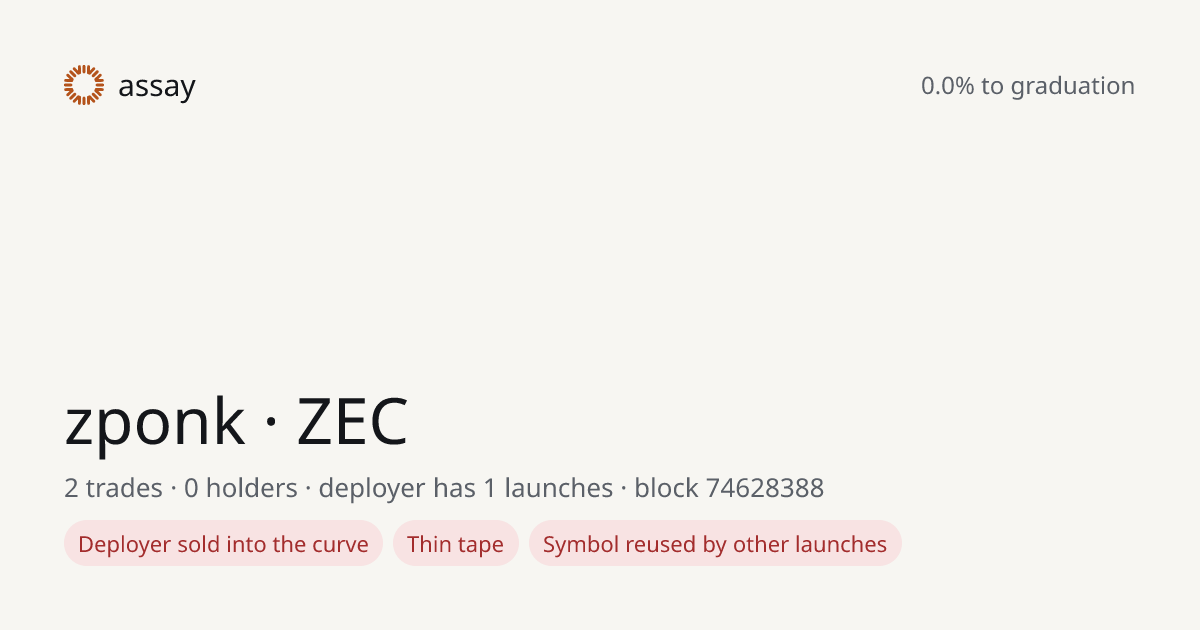Click the Deployer sold into the curve tag
Viewport: 1200px width, 630px height.
[x=223, y=544]
